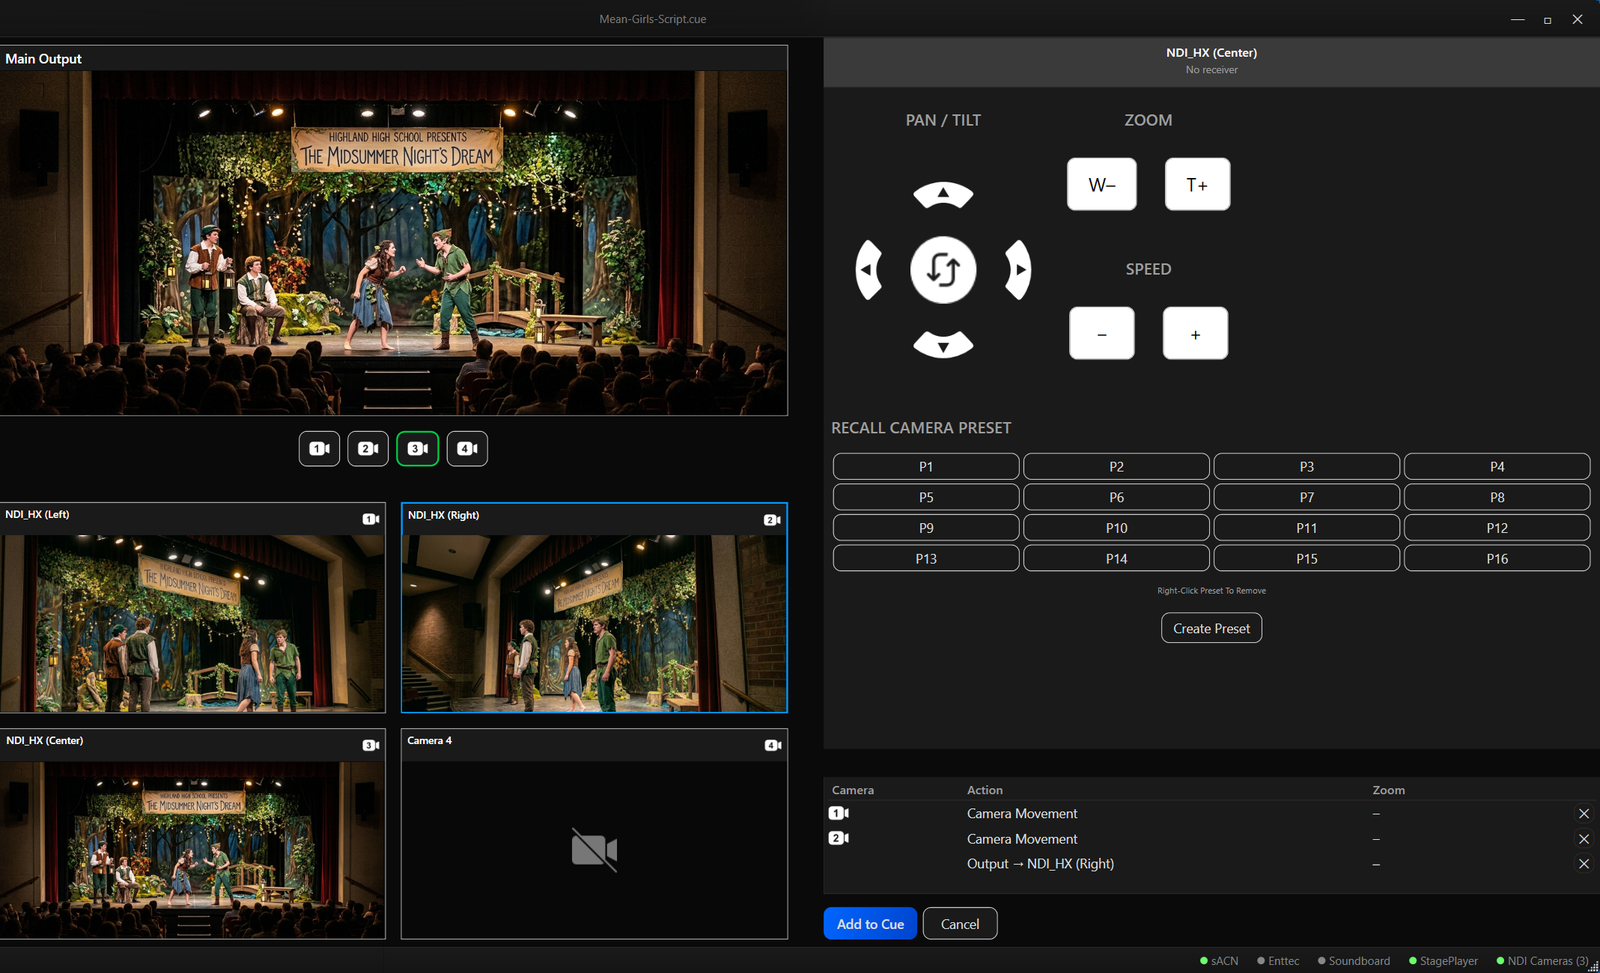The image size is (1600, 973).
Task: Decrease speed with the minus button
Action: pos(1102,333)
